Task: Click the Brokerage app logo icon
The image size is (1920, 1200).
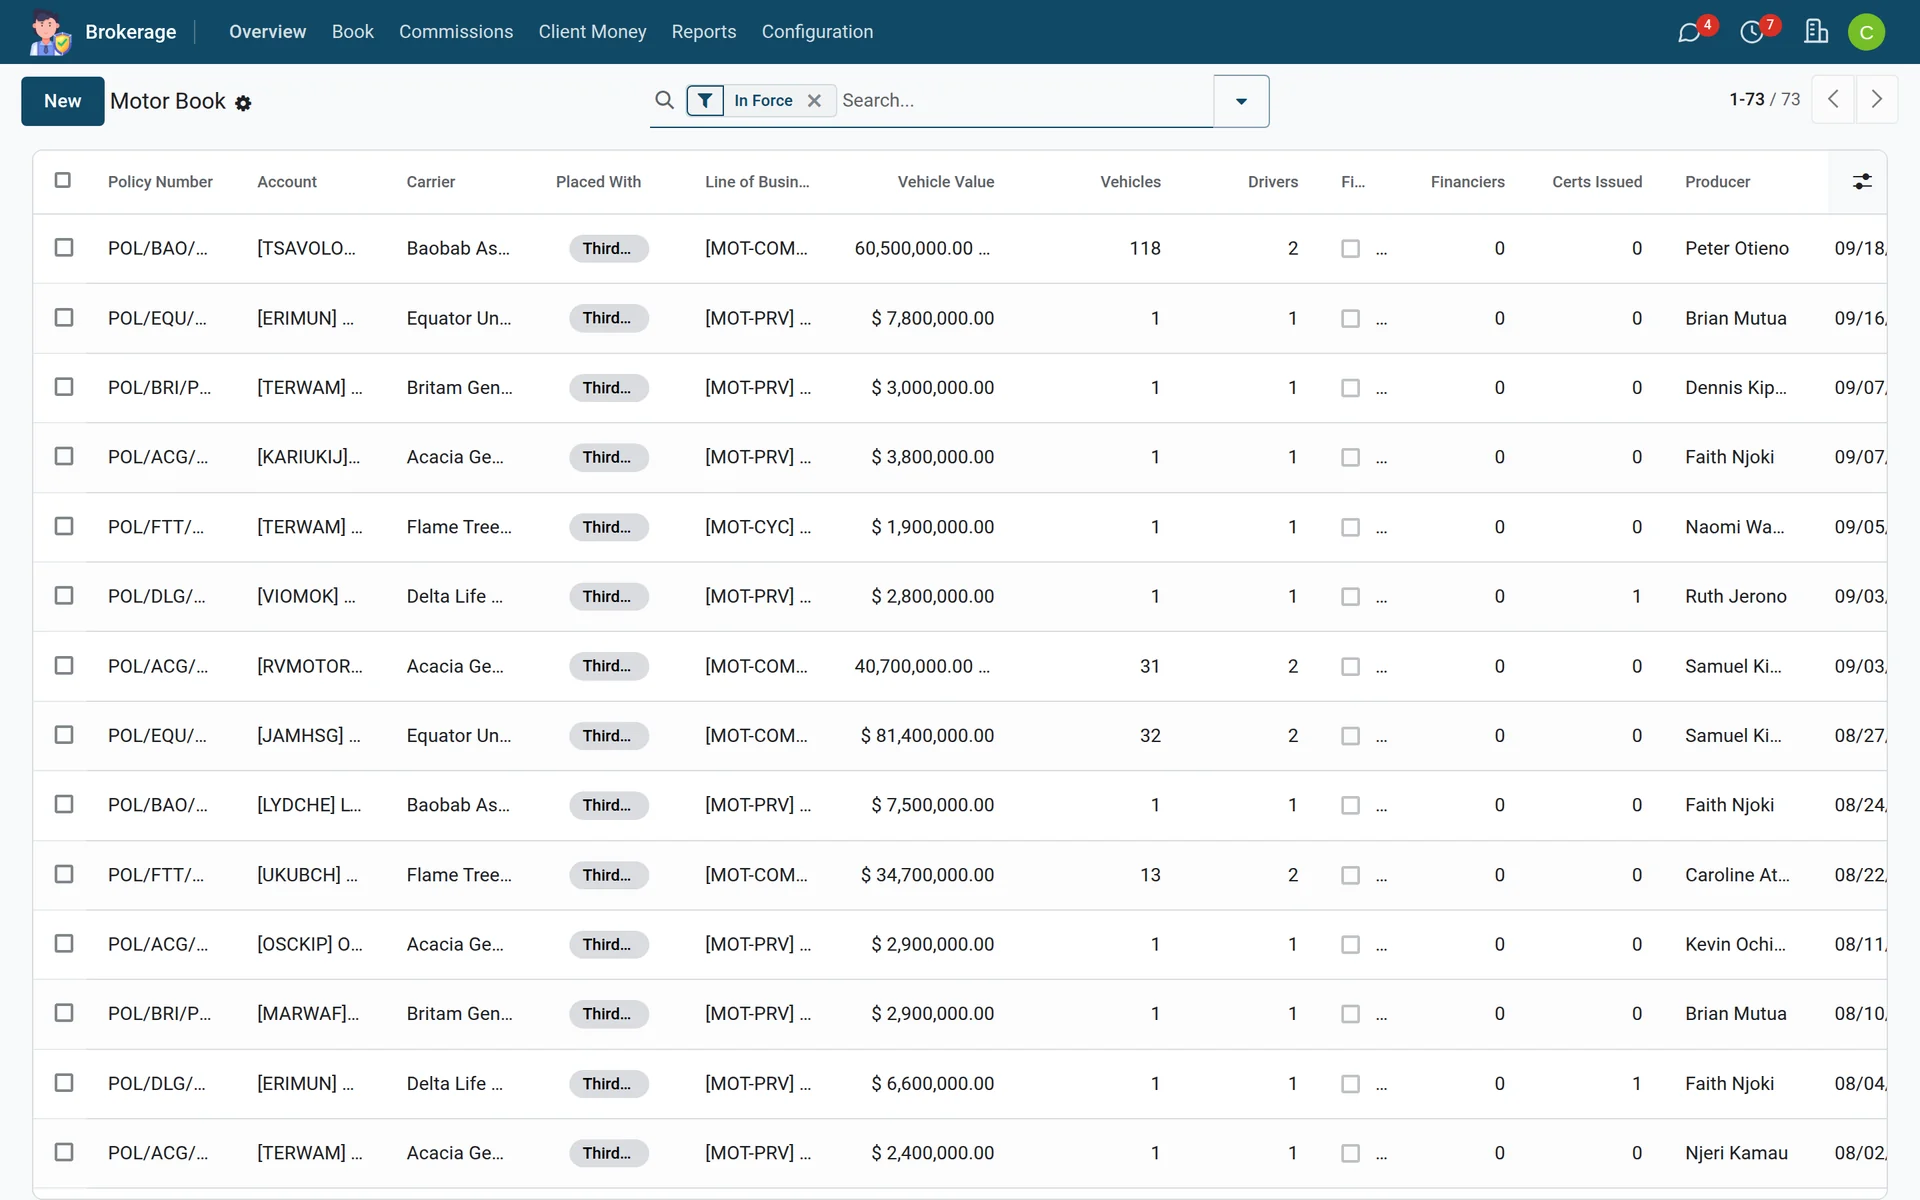Action: (x=49, y=32)
